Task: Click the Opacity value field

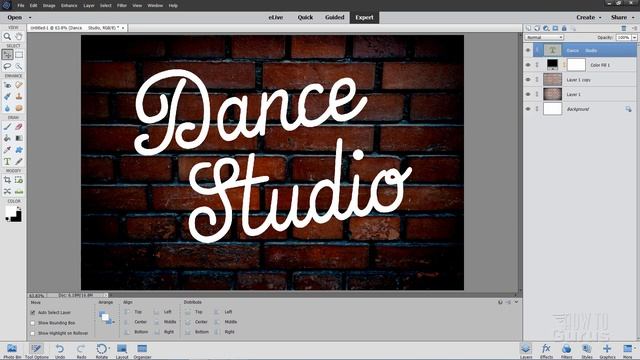Action: coord(623,37)
